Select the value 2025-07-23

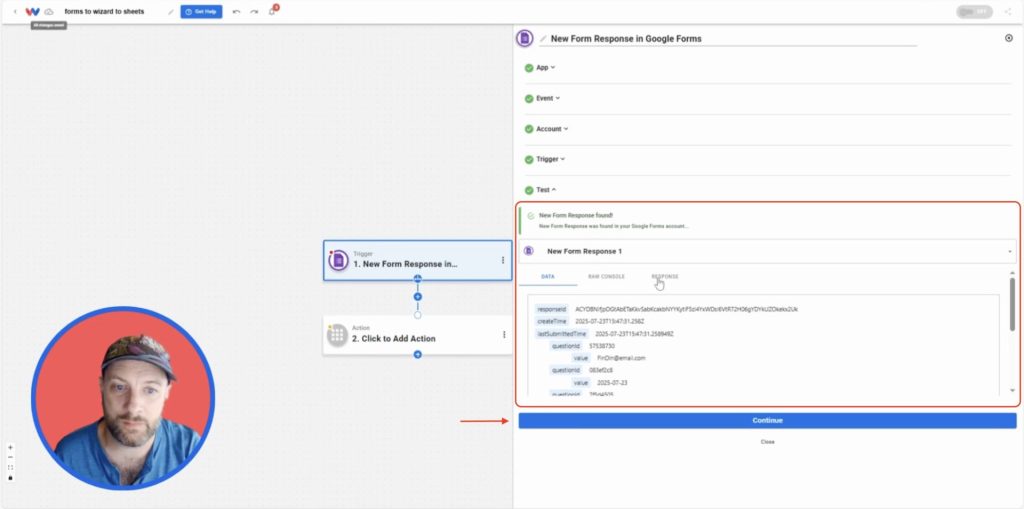tap(612, 383)
